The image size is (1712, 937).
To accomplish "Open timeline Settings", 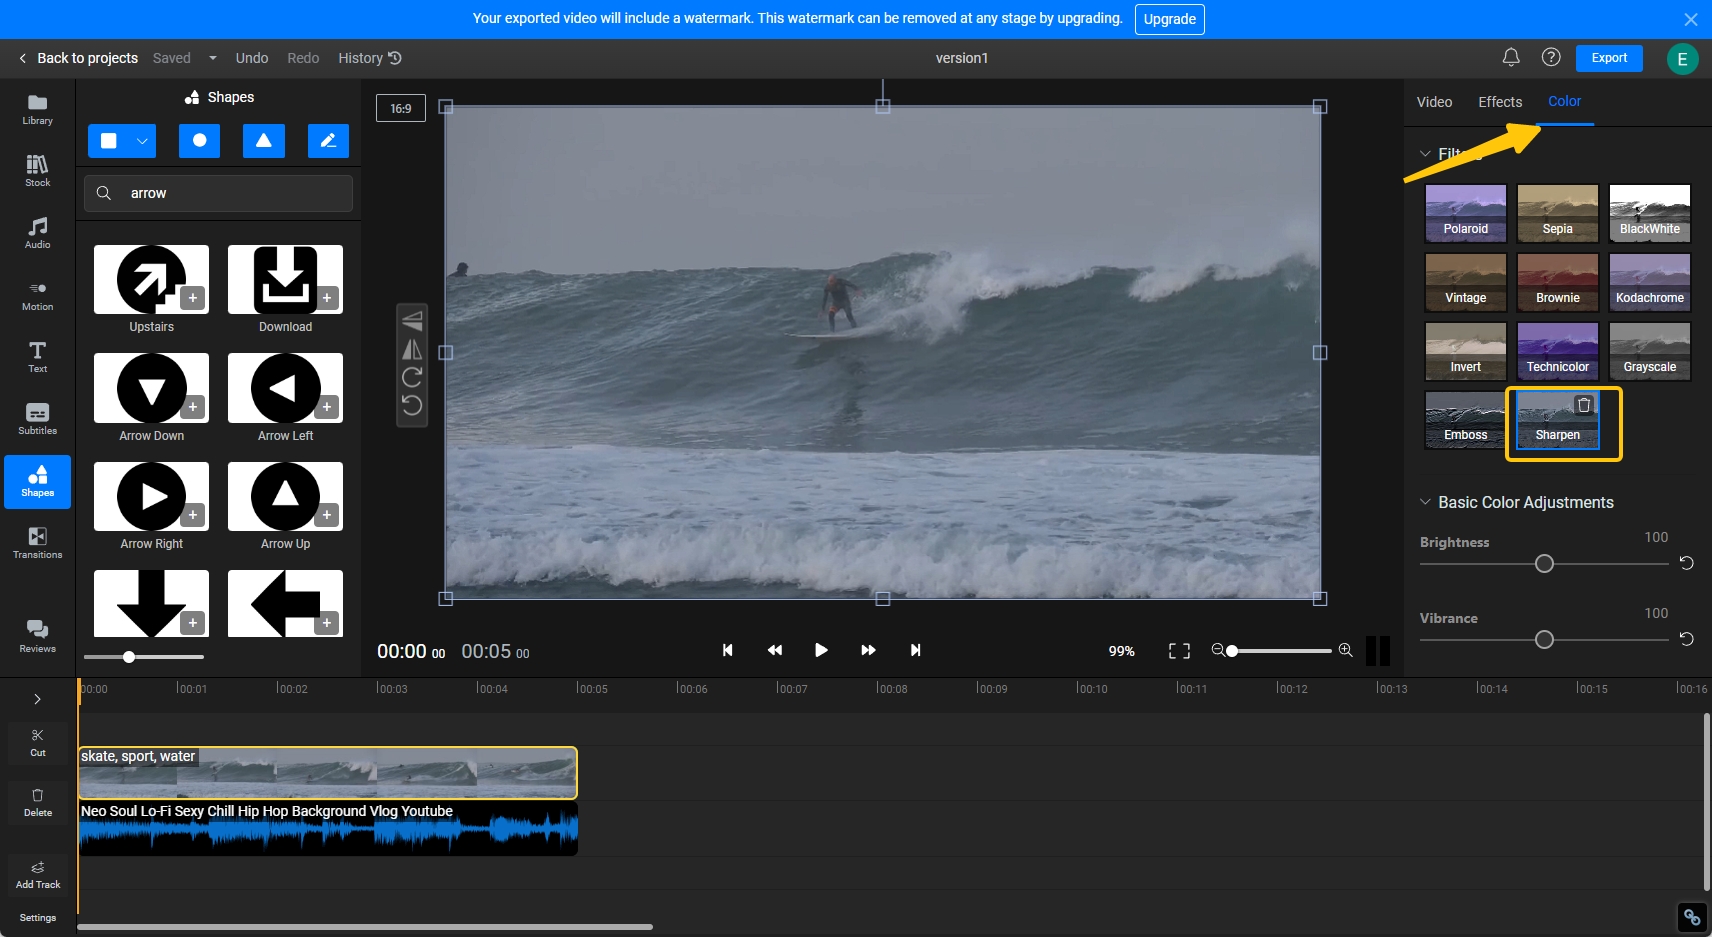I will click(x=38, y=918).
